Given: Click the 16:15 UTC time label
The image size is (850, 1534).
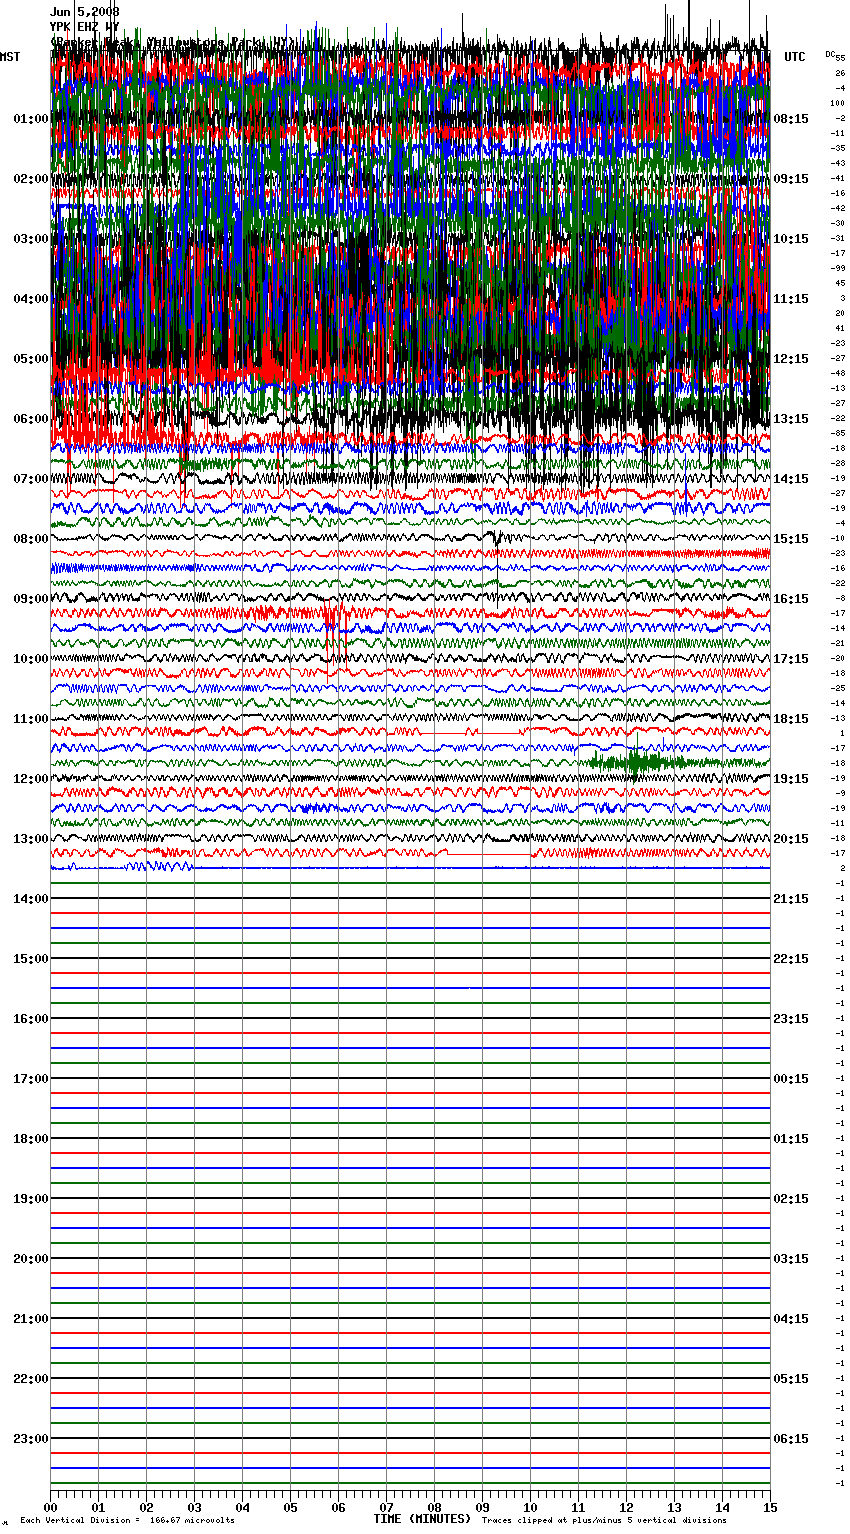Looking at the screenshot, I should 791,599.
